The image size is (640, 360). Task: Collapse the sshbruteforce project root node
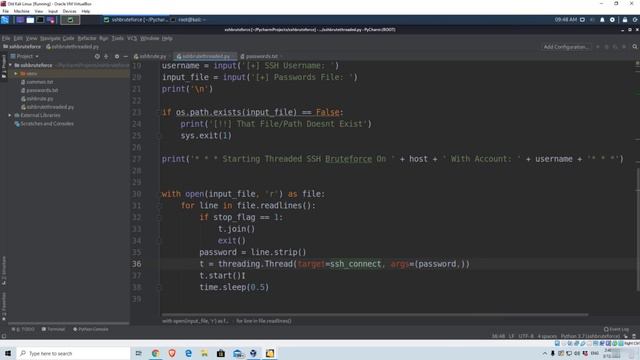coord(10,65)
